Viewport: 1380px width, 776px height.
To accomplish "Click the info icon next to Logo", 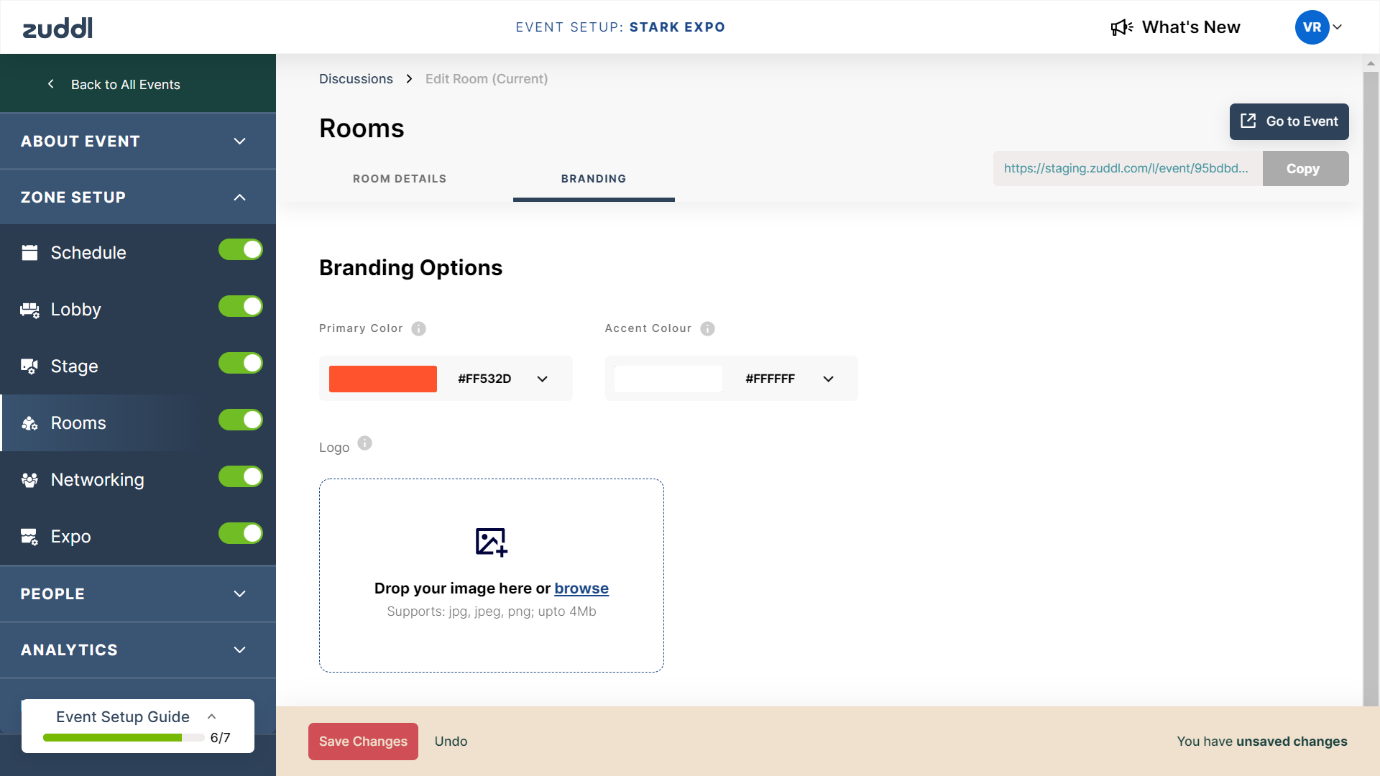I will click(x=365, y=444).
